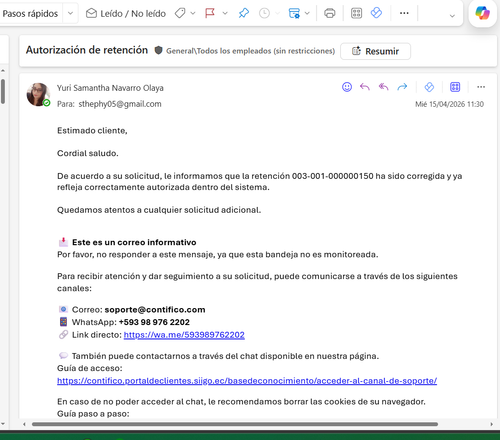Click the Autorización de retención subject
Image resolution: width=500 pixels, height=440 pixels.
click(87, 50)
